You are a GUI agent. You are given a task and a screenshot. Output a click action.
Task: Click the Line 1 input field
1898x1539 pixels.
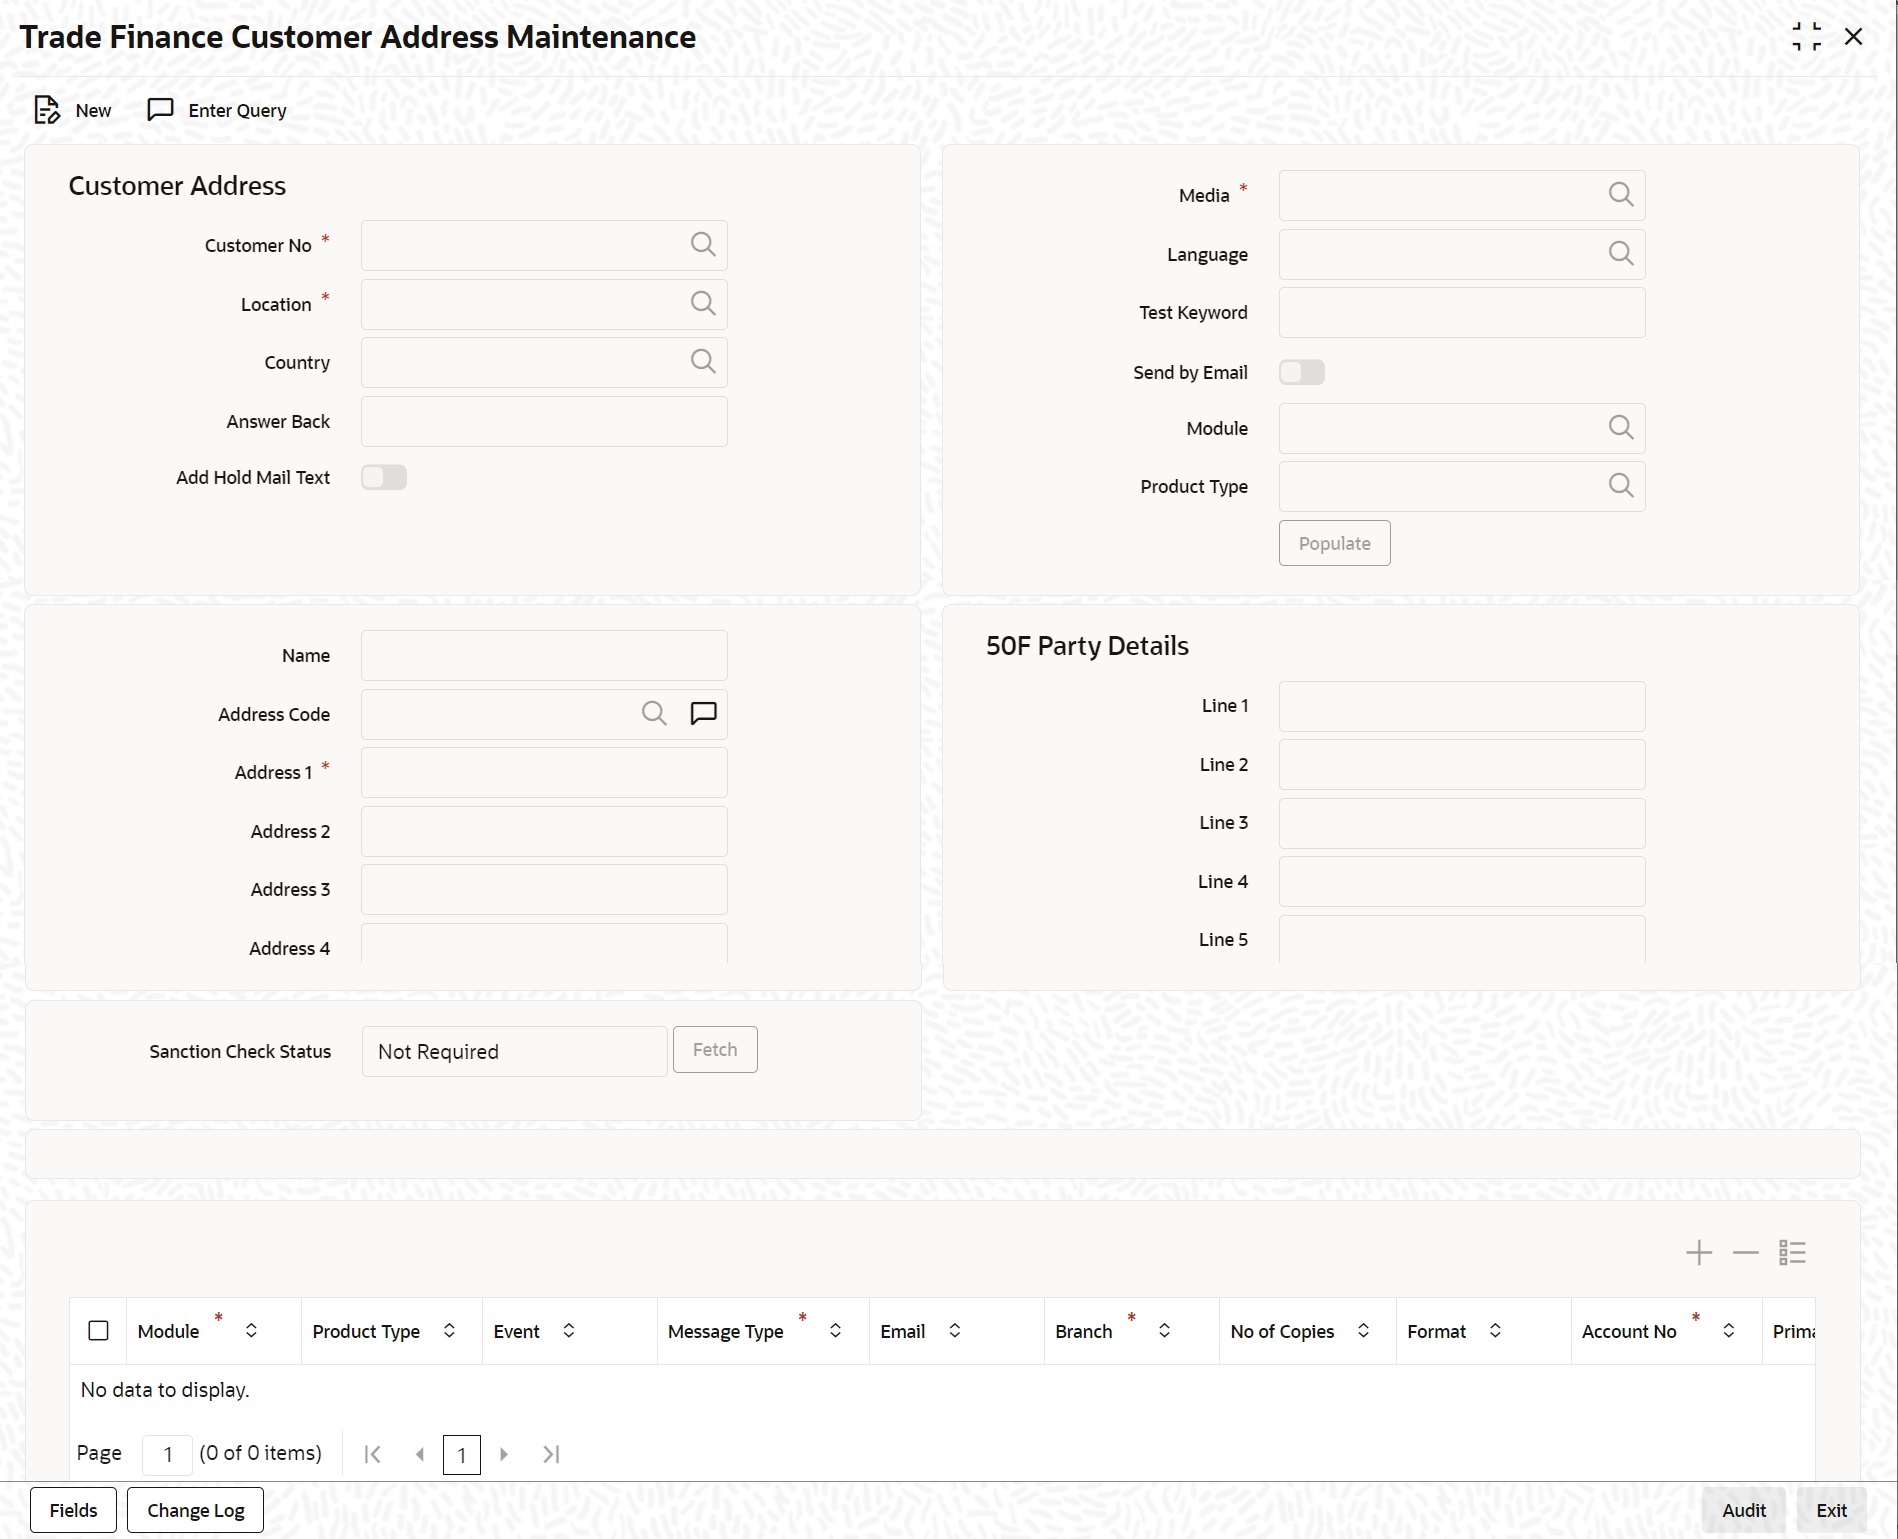[1462, 706]
